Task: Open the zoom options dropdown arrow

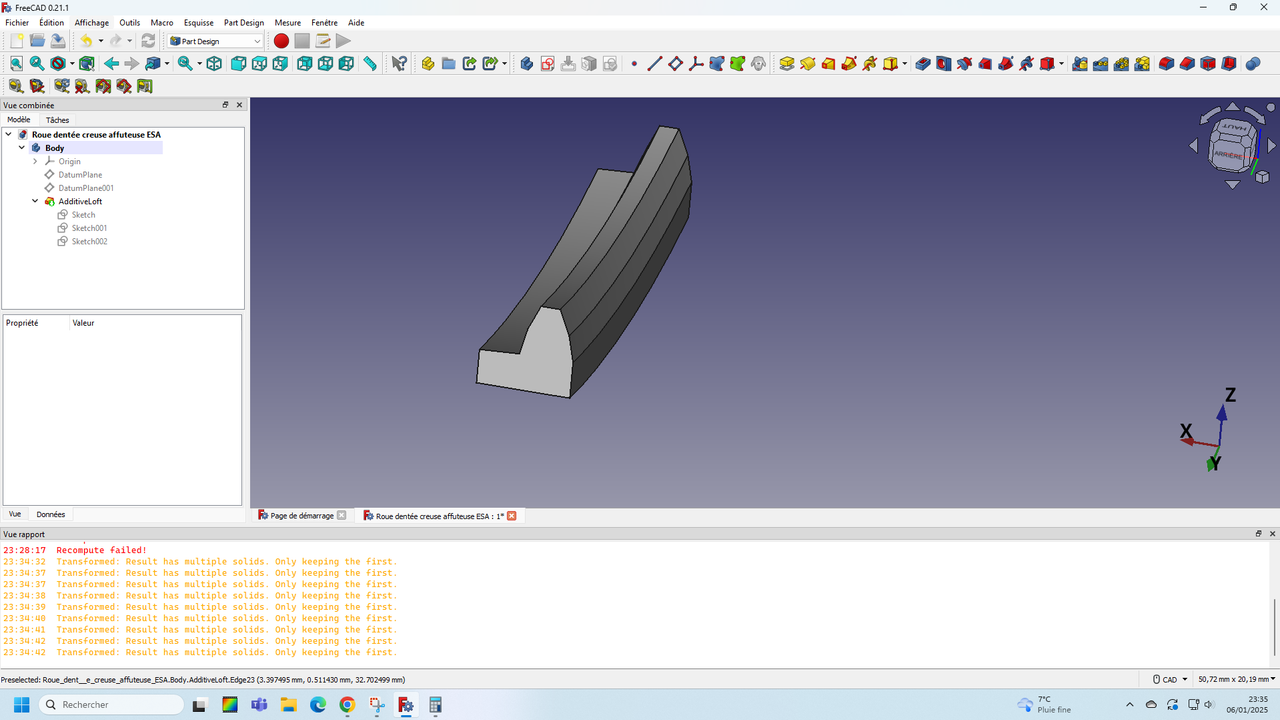Action: pos(200,64)
